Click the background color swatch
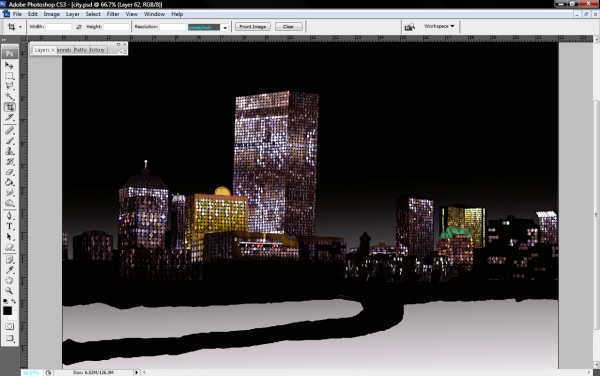 pos(14,317)
